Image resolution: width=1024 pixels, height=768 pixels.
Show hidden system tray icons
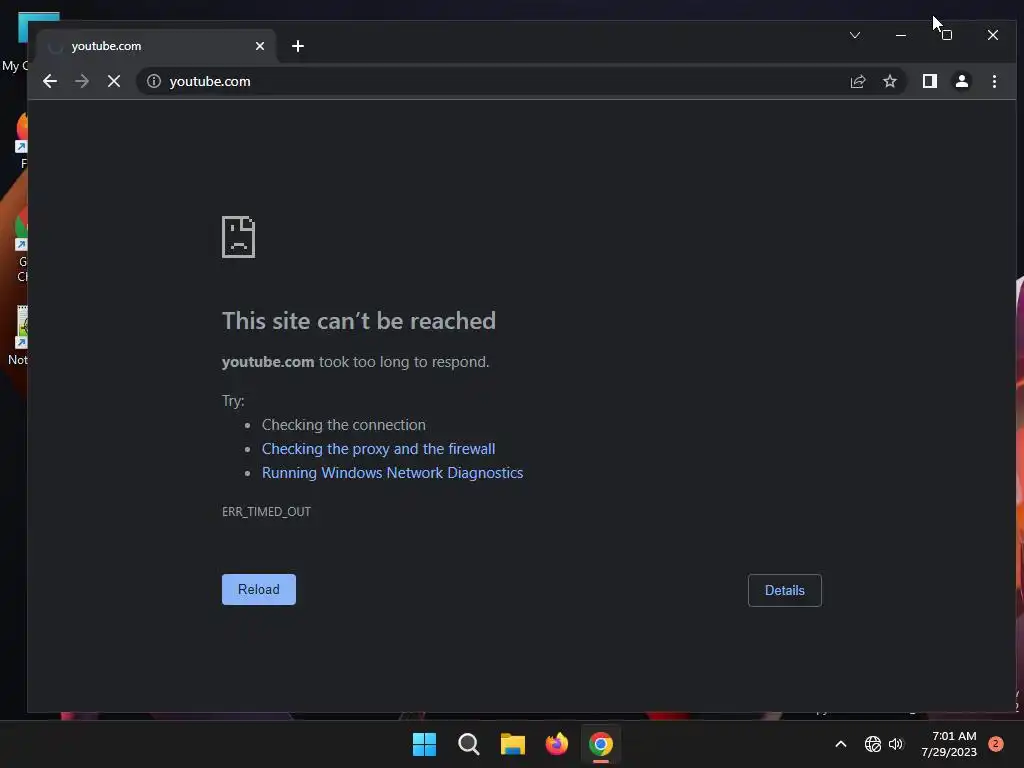(x=840, y=744)
